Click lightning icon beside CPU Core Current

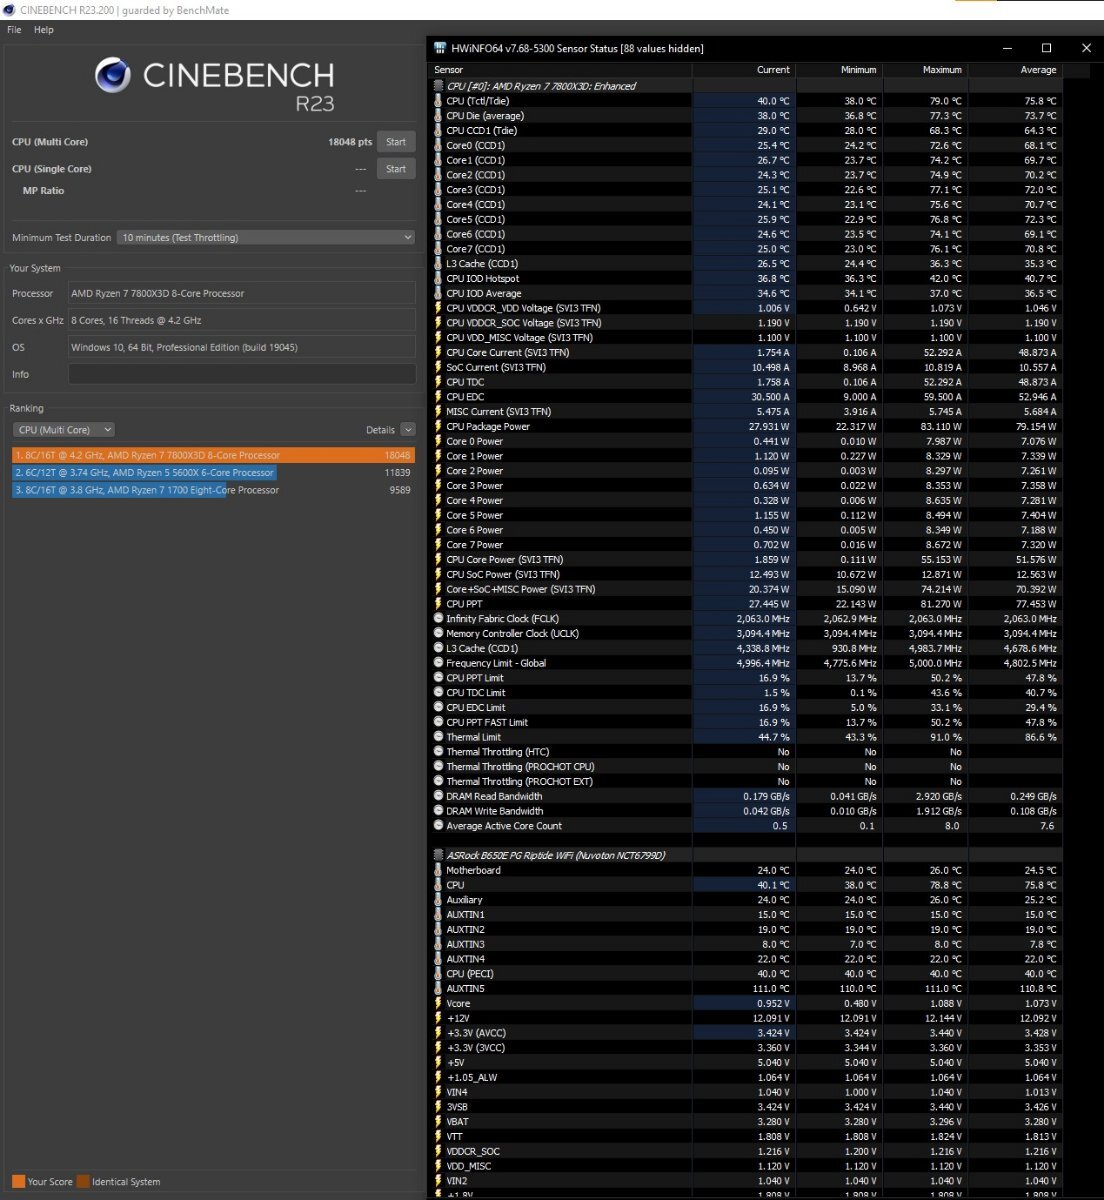438,352
